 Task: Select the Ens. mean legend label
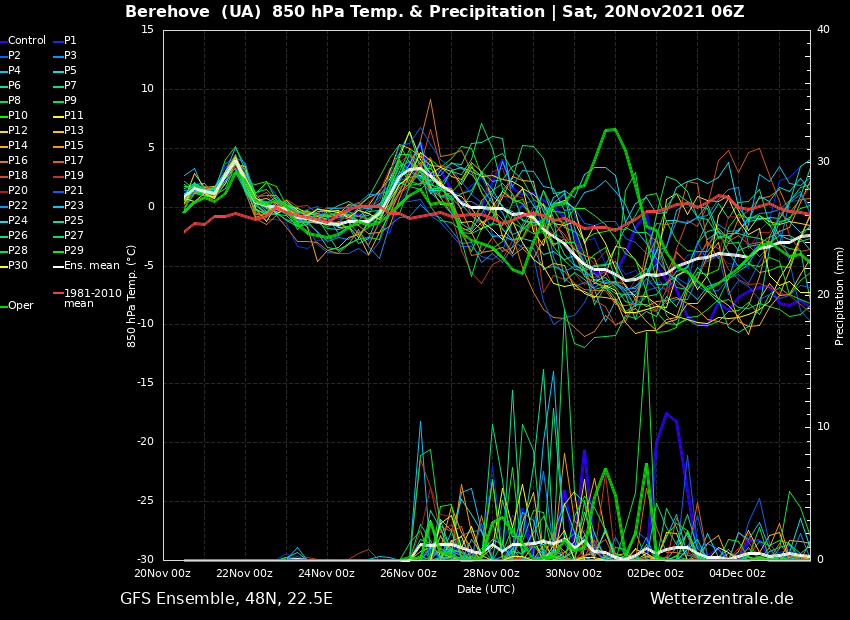(91, 266)
